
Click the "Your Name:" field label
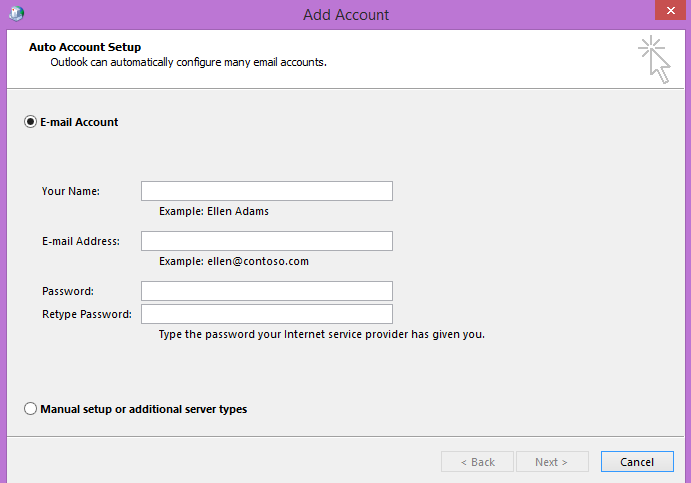pyautogui.click(x=71, y=191)
